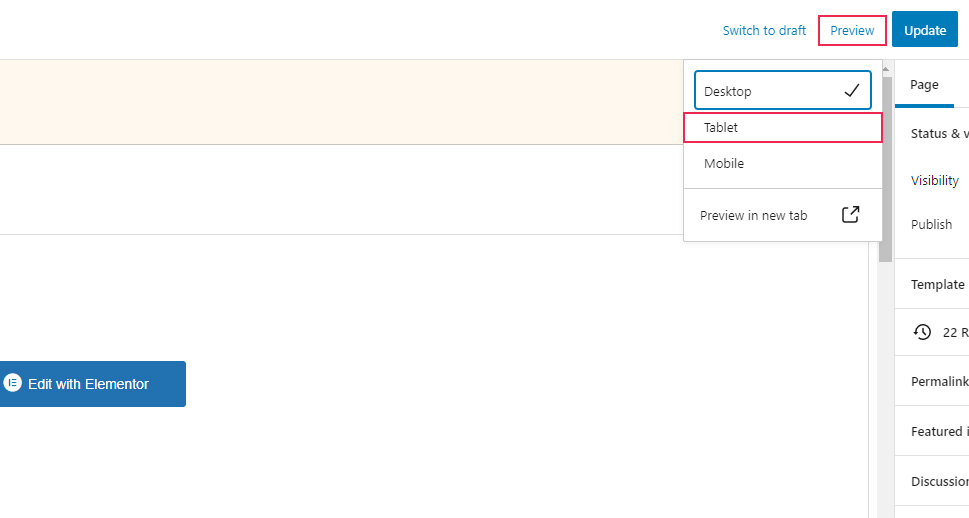The image size is (969, 518).
Task: Open the Preview dropdown
Action: click(x=852, y=30)
